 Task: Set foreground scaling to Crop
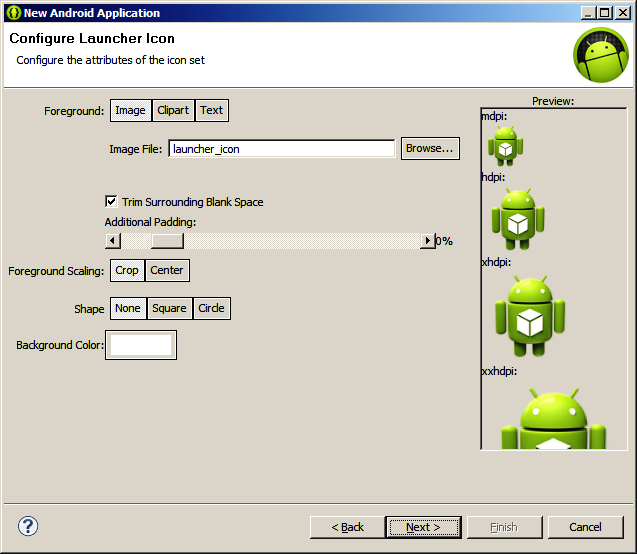tap(127, 271)
